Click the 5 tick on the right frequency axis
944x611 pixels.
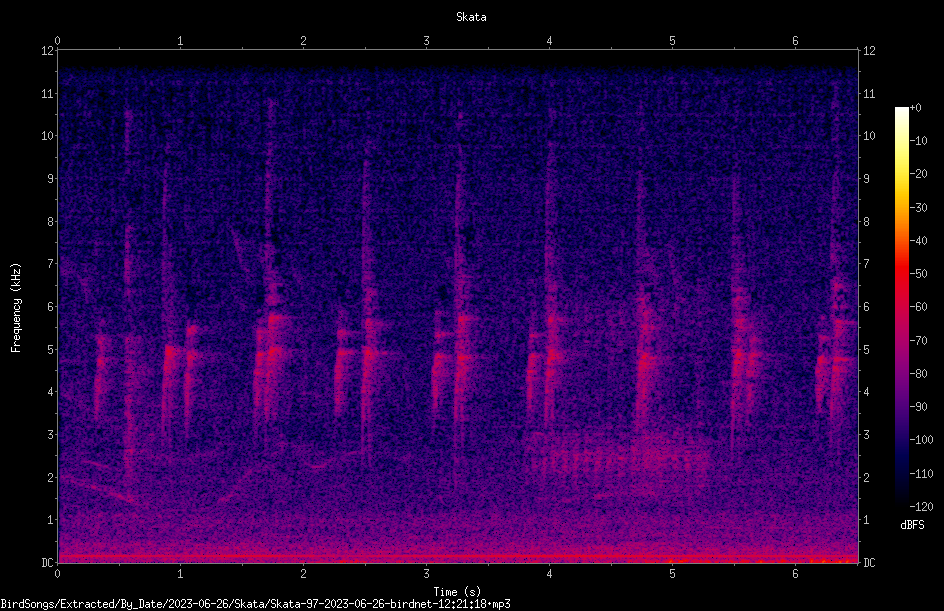coord(866,349)
